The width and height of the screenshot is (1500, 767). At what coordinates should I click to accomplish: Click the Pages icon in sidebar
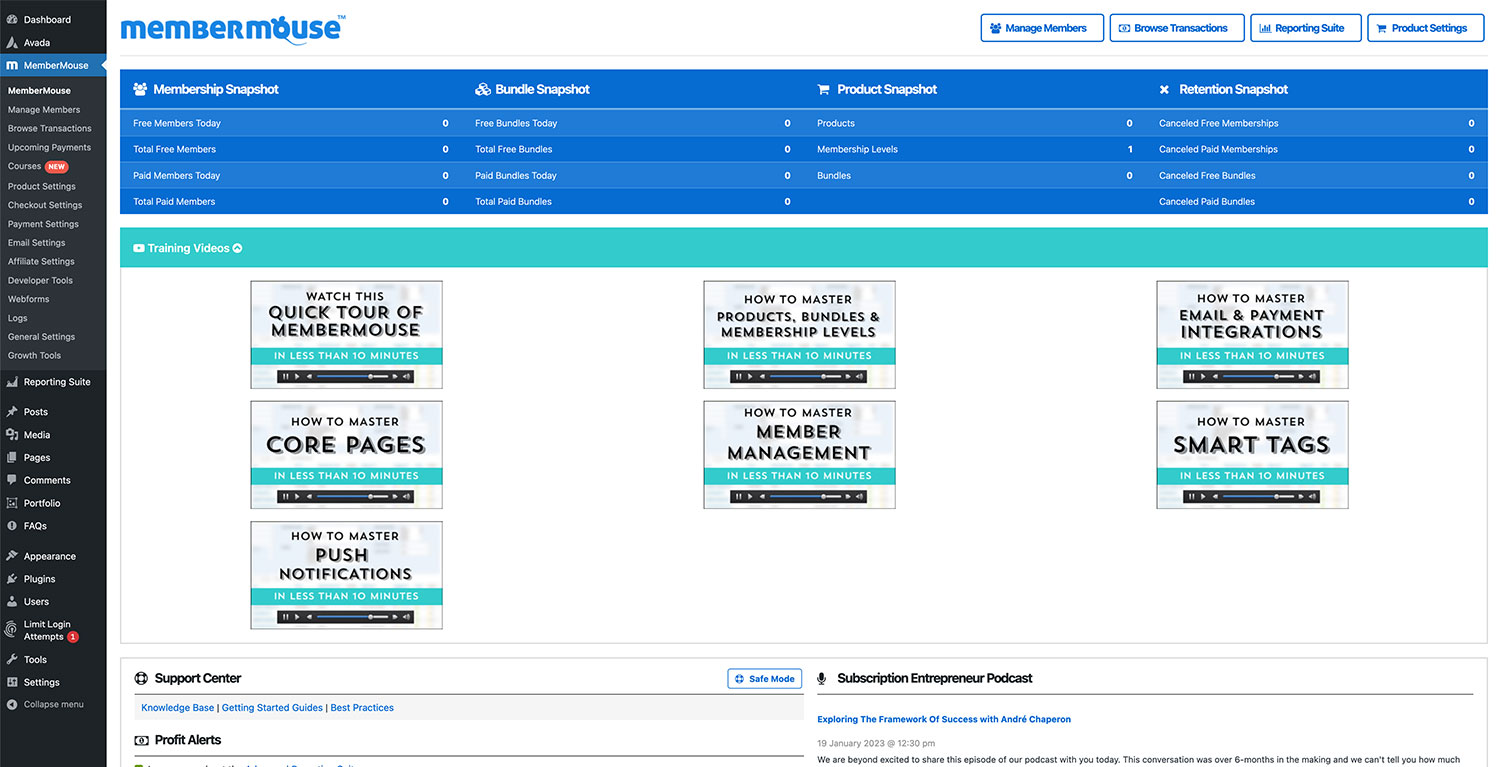pos(12,457)
